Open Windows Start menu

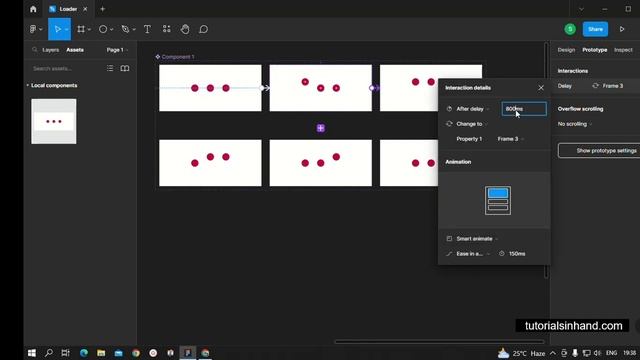[32, 353]
